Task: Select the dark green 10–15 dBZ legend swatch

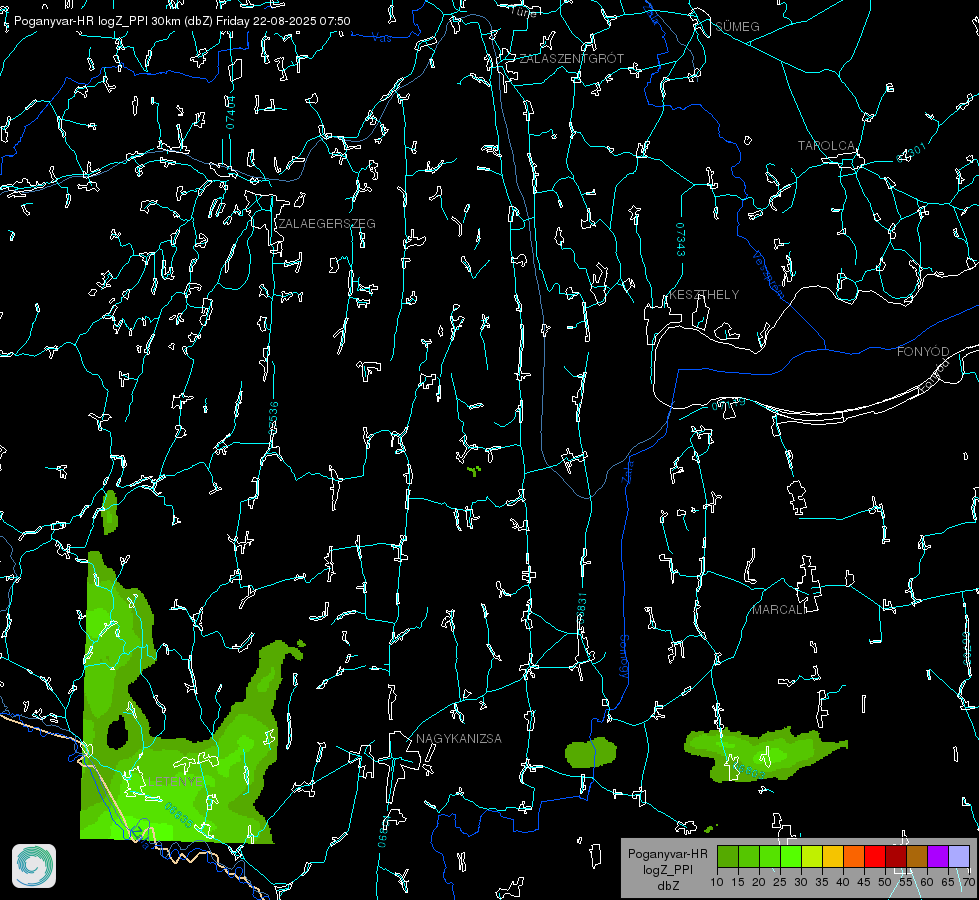Action: click(727, 856)
